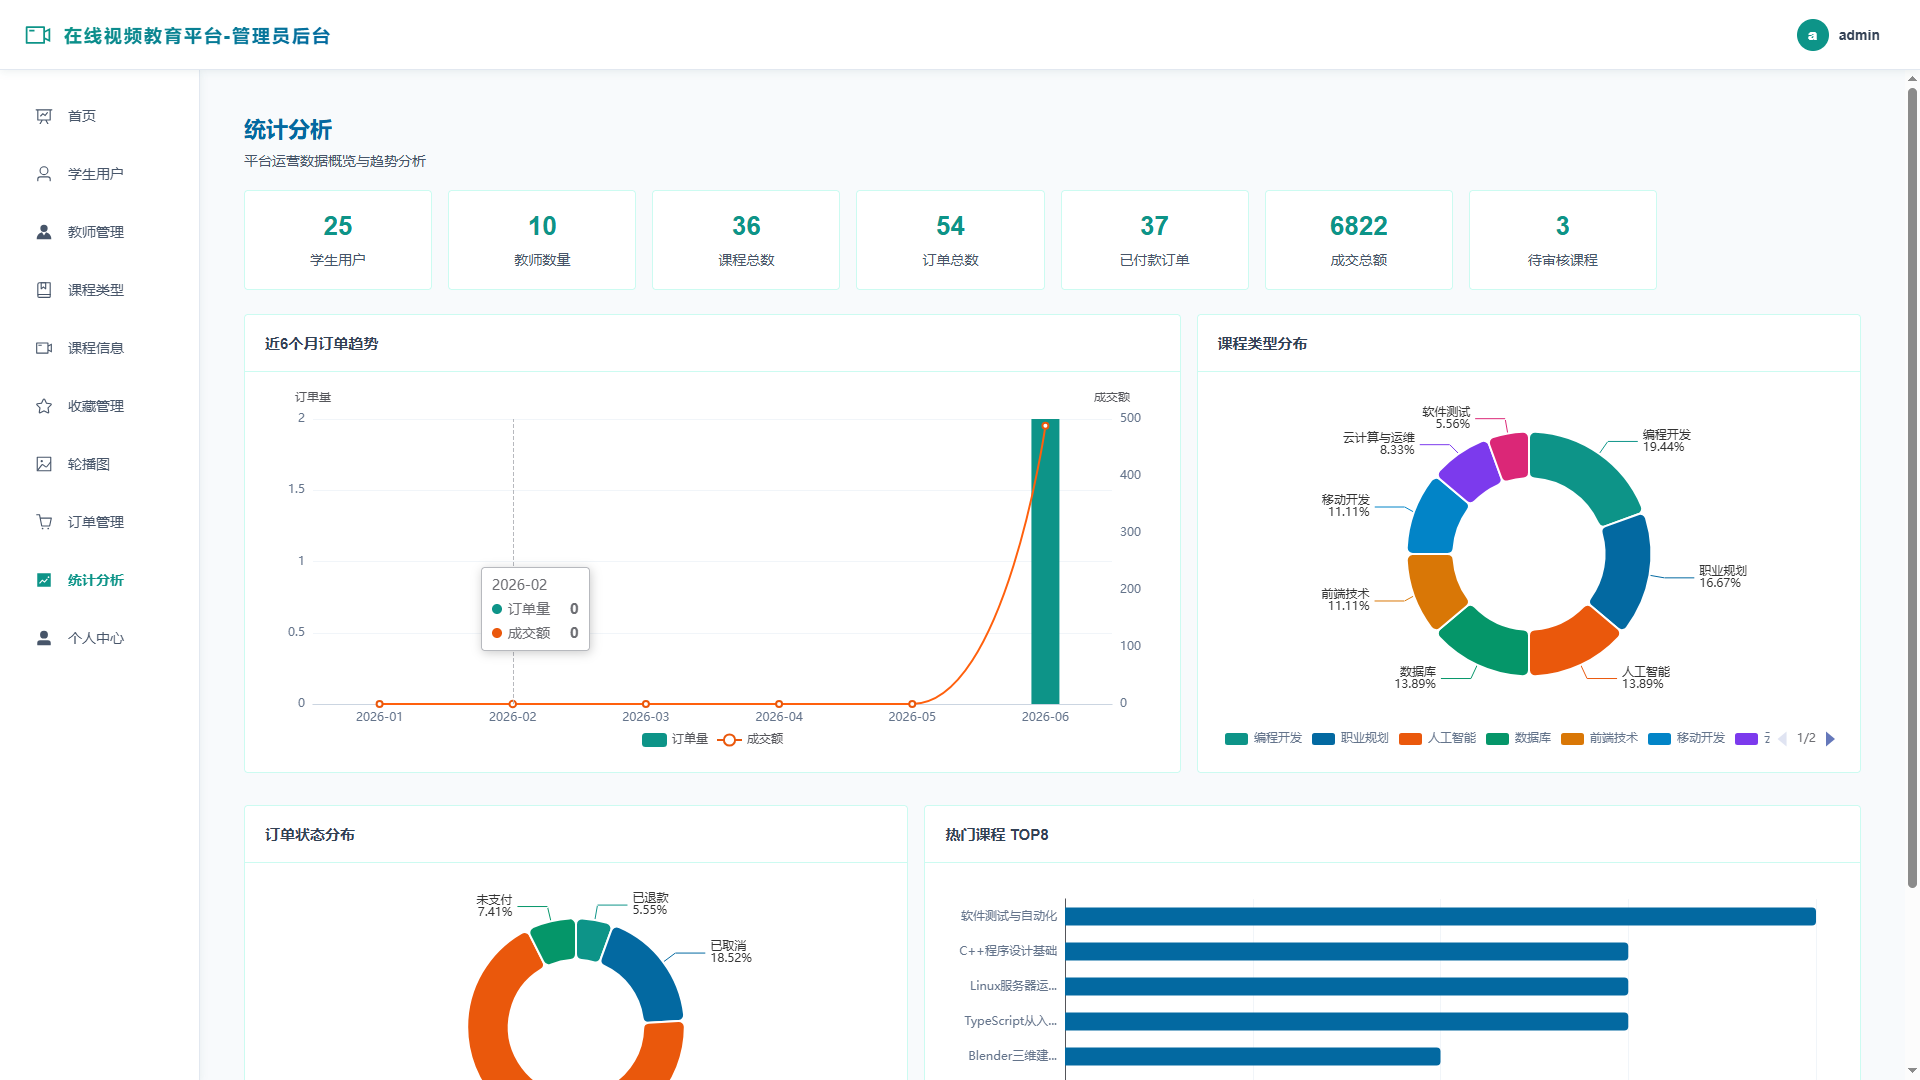Go to next legend page arrow
This screenshot has height=1080, width=1920.
pos(1830,739)
